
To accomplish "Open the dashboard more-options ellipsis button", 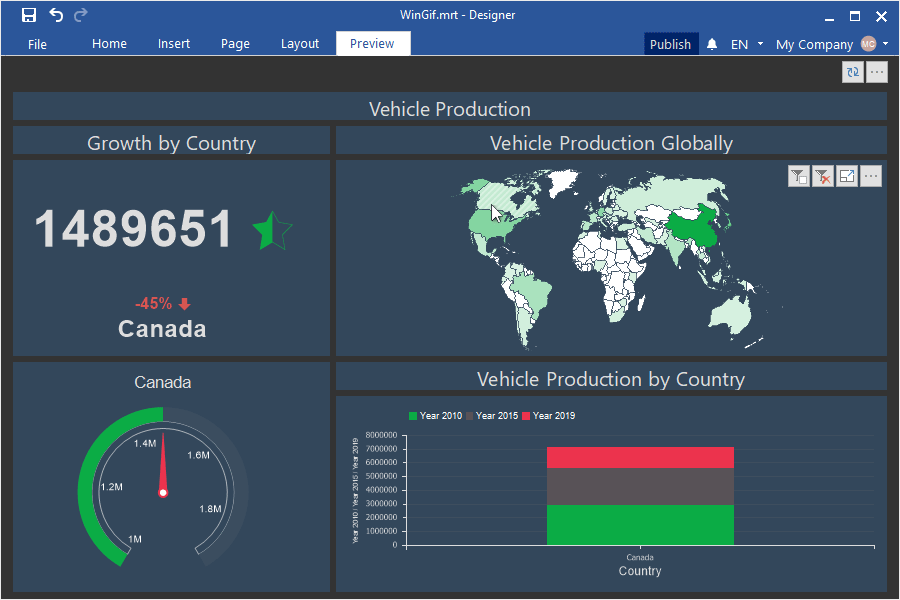I will point(876,72).
